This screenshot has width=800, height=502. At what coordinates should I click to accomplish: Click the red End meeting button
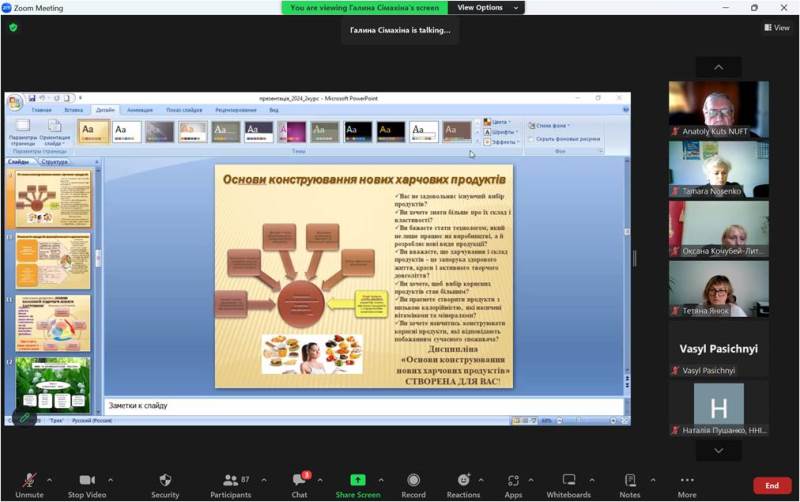click(x=771, y=486)
